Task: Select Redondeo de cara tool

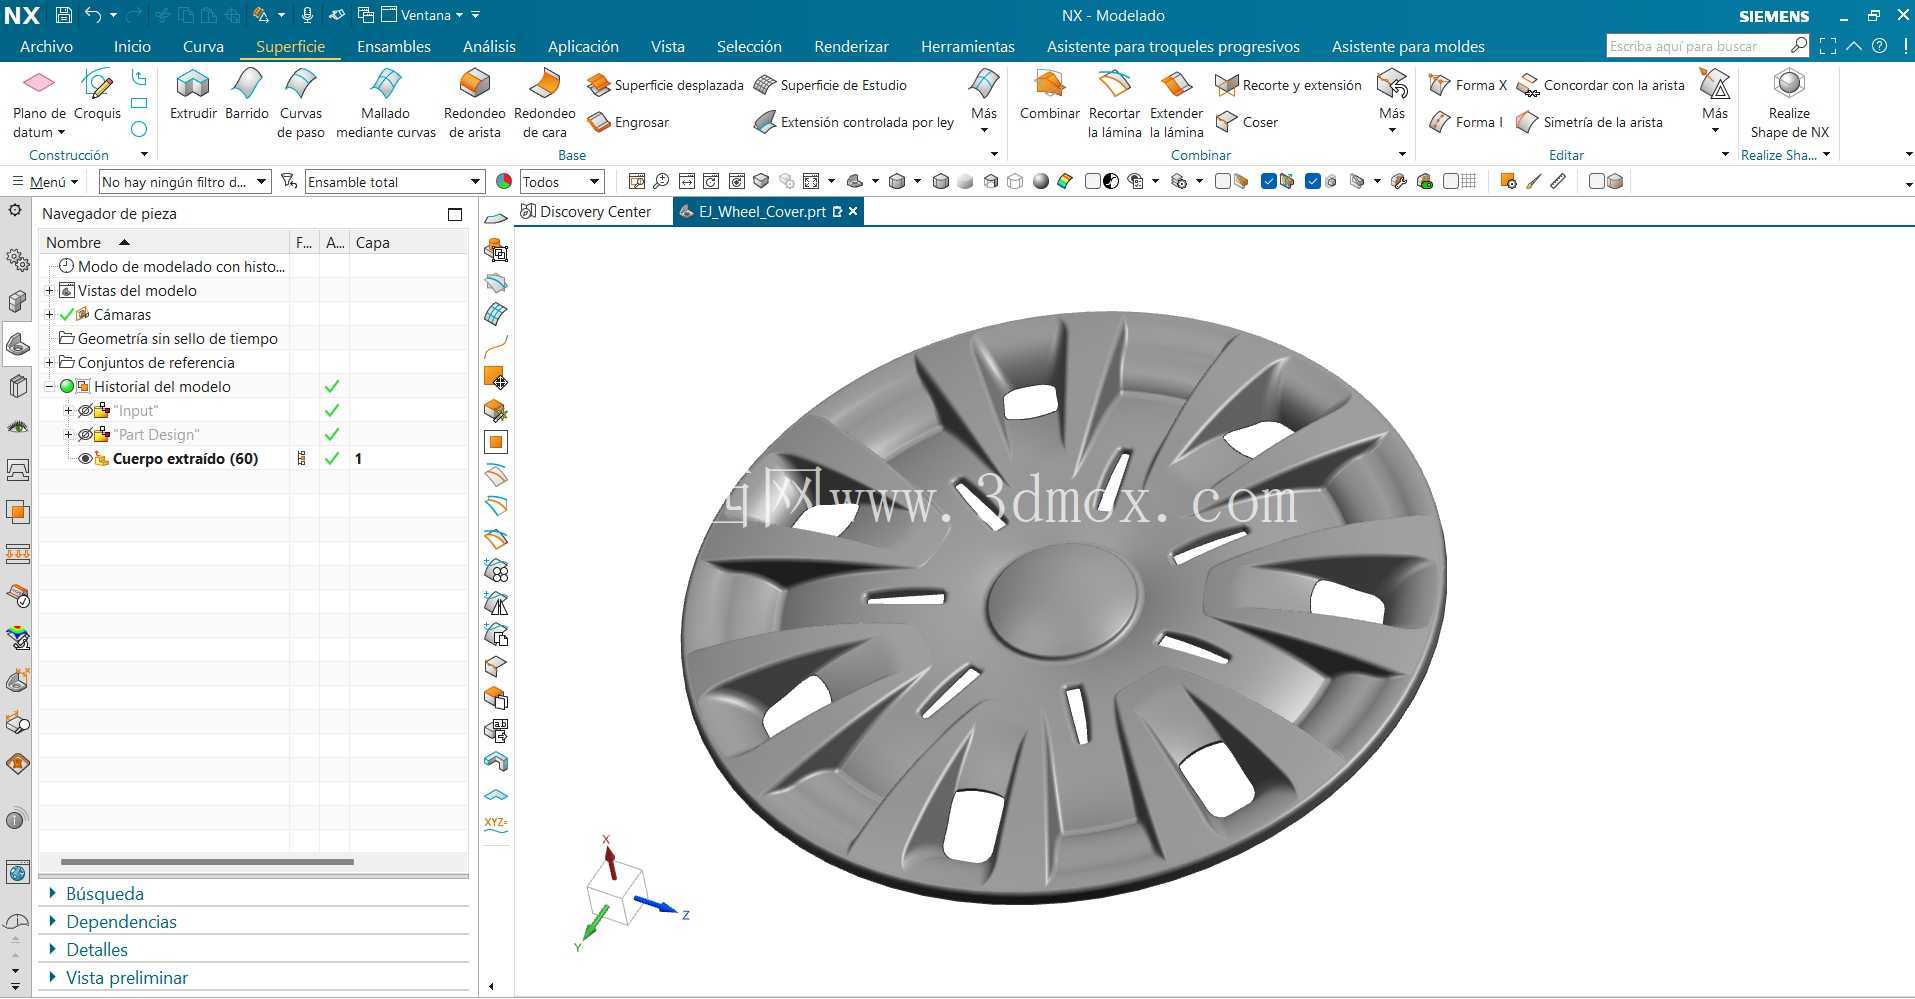Action: (x=544, y=104)
